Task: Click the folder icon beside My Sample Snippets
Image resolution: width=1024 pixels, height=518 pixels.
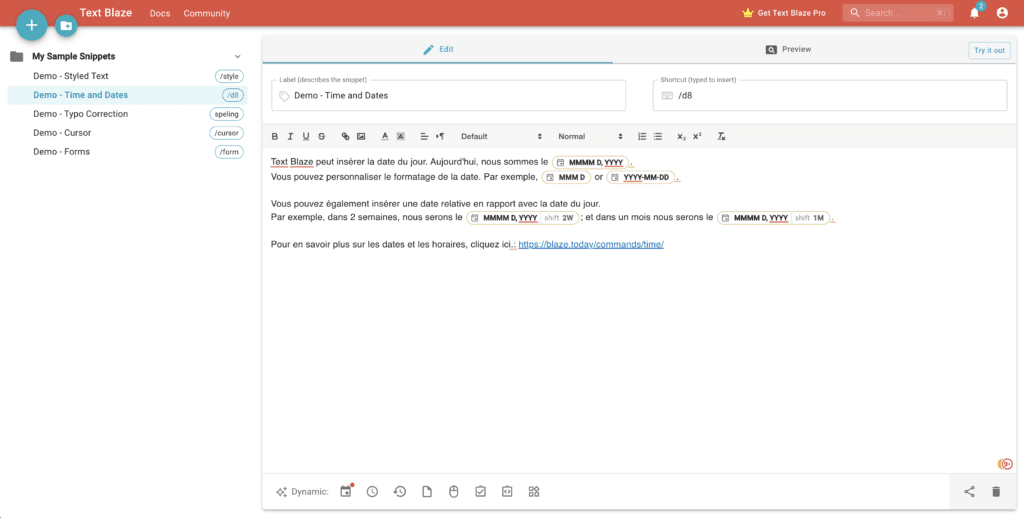Action: [x=17, y=57]
